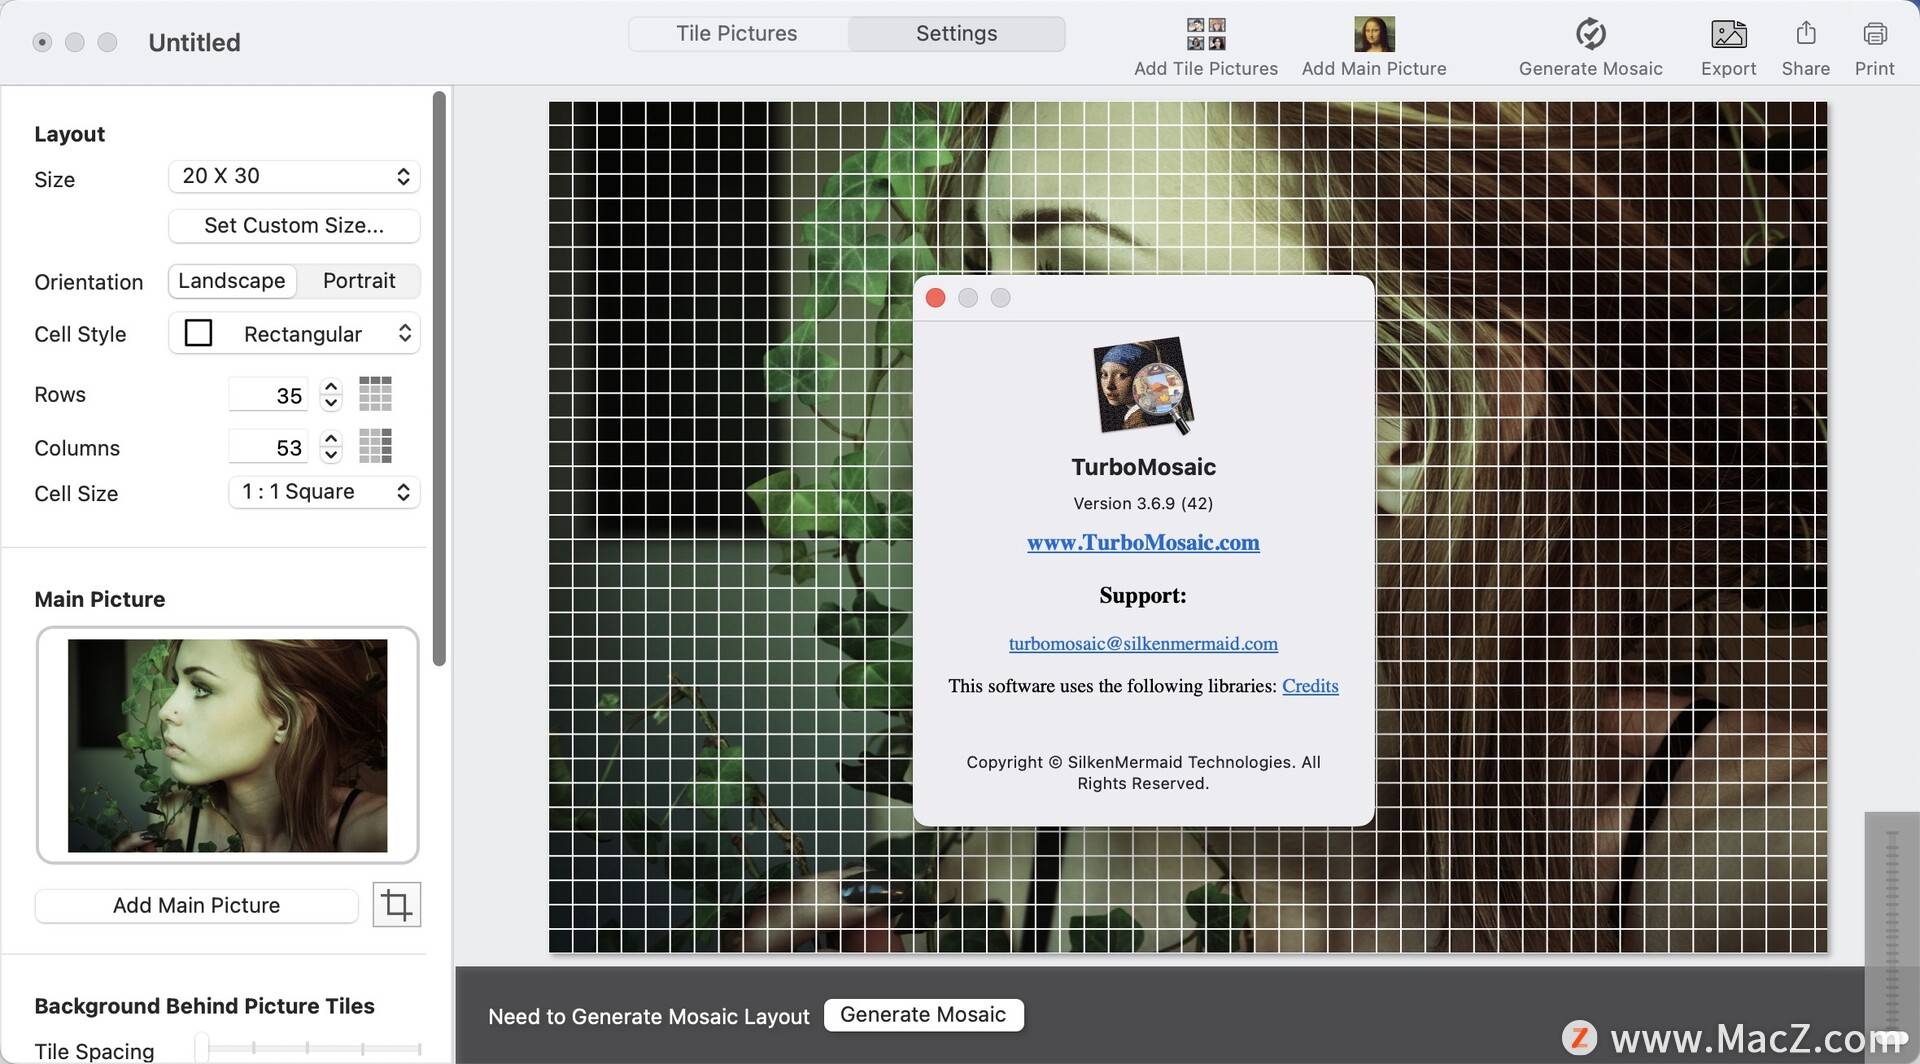Close the About TurboMosaic dialog
This screenshot has width=1920, height=1064.
coord(936,298)
